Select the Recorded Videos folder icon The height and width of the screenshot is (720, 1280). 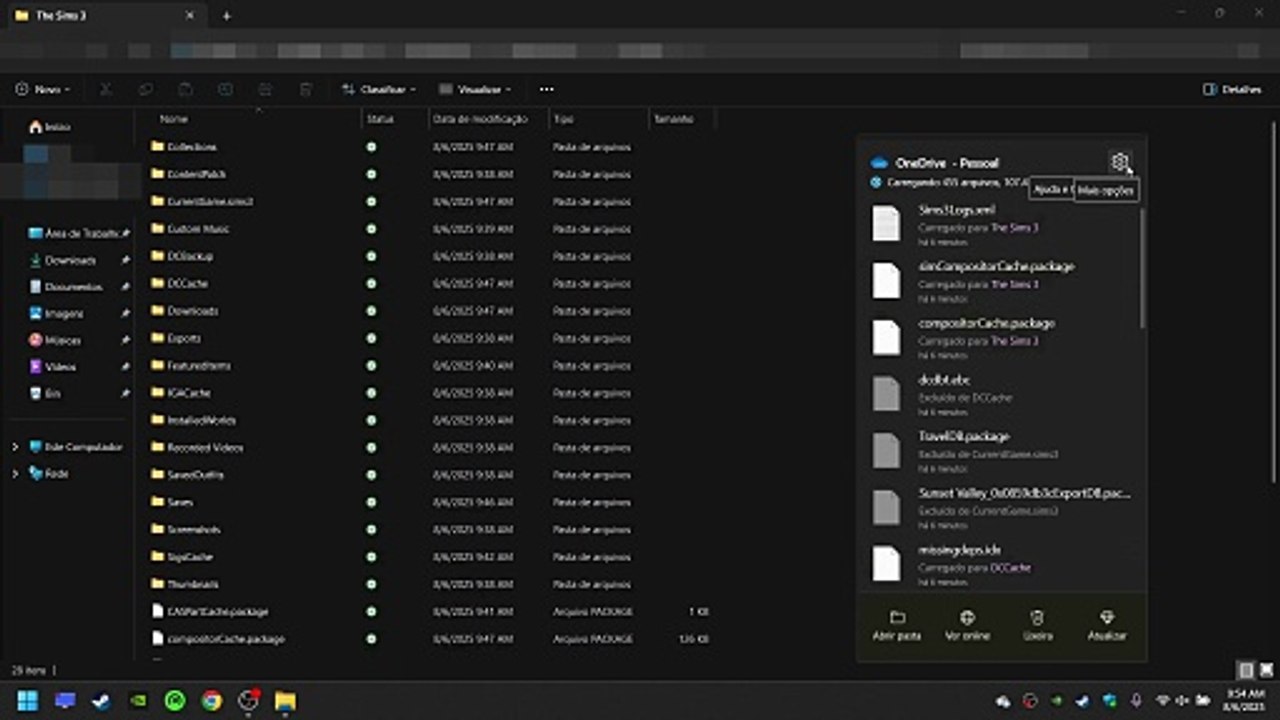point(157,447)
